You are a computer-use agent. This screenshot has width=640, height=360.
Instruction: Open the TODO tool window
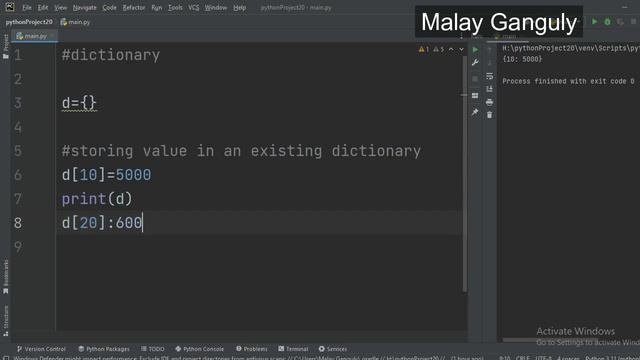(x=153, y=349)
